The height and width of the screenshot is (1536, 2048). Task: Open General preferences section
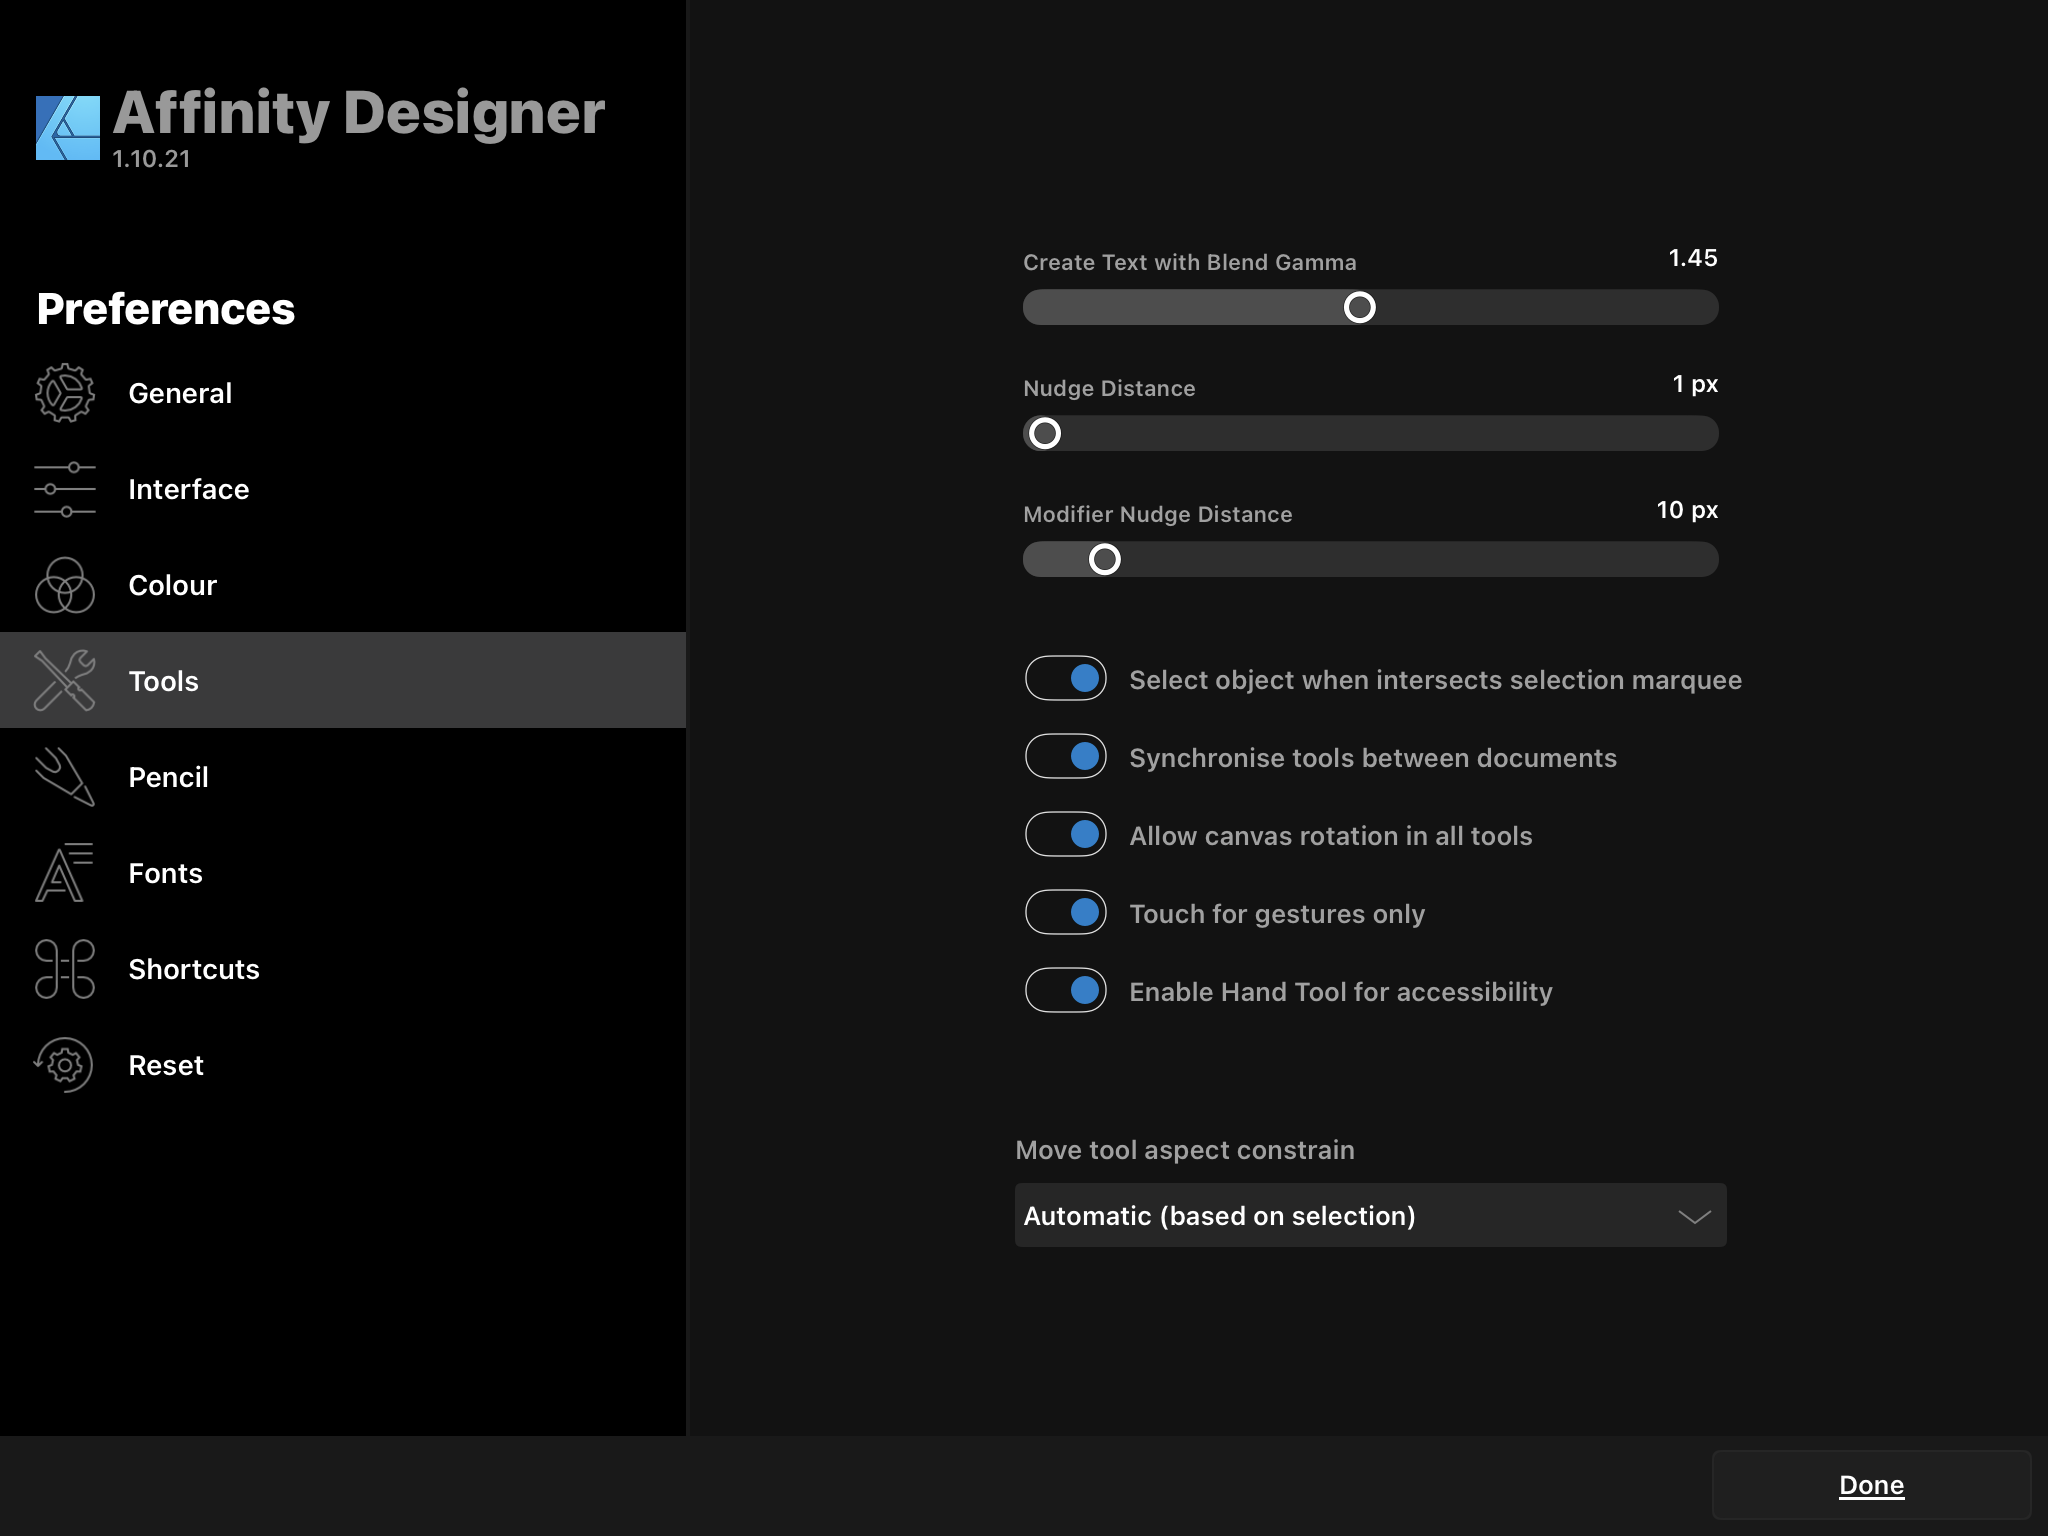coord(343,393)
